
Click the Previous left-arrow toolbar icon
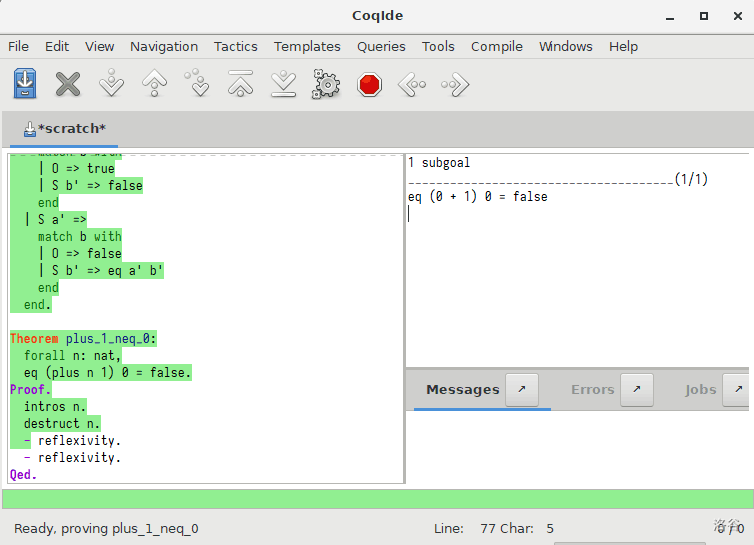click(412, 84)
